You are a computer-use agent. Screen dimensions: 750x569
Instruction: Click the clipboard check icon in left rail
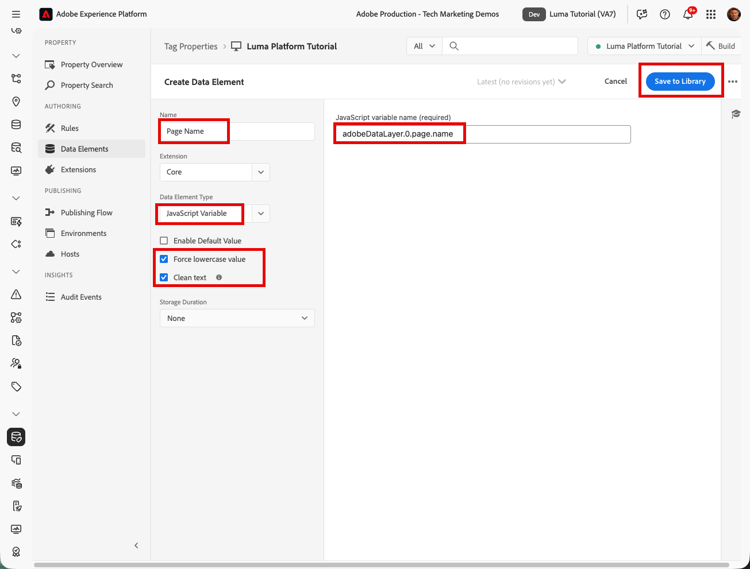16,506
